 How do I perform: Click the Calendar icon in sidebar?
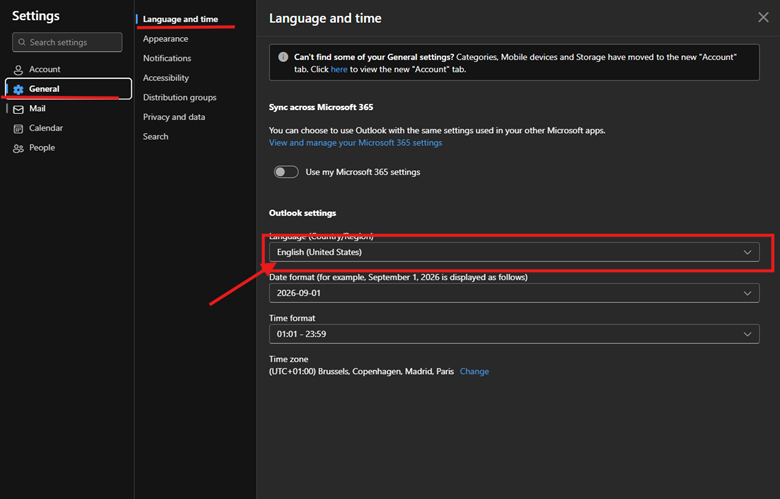(18, 129)
